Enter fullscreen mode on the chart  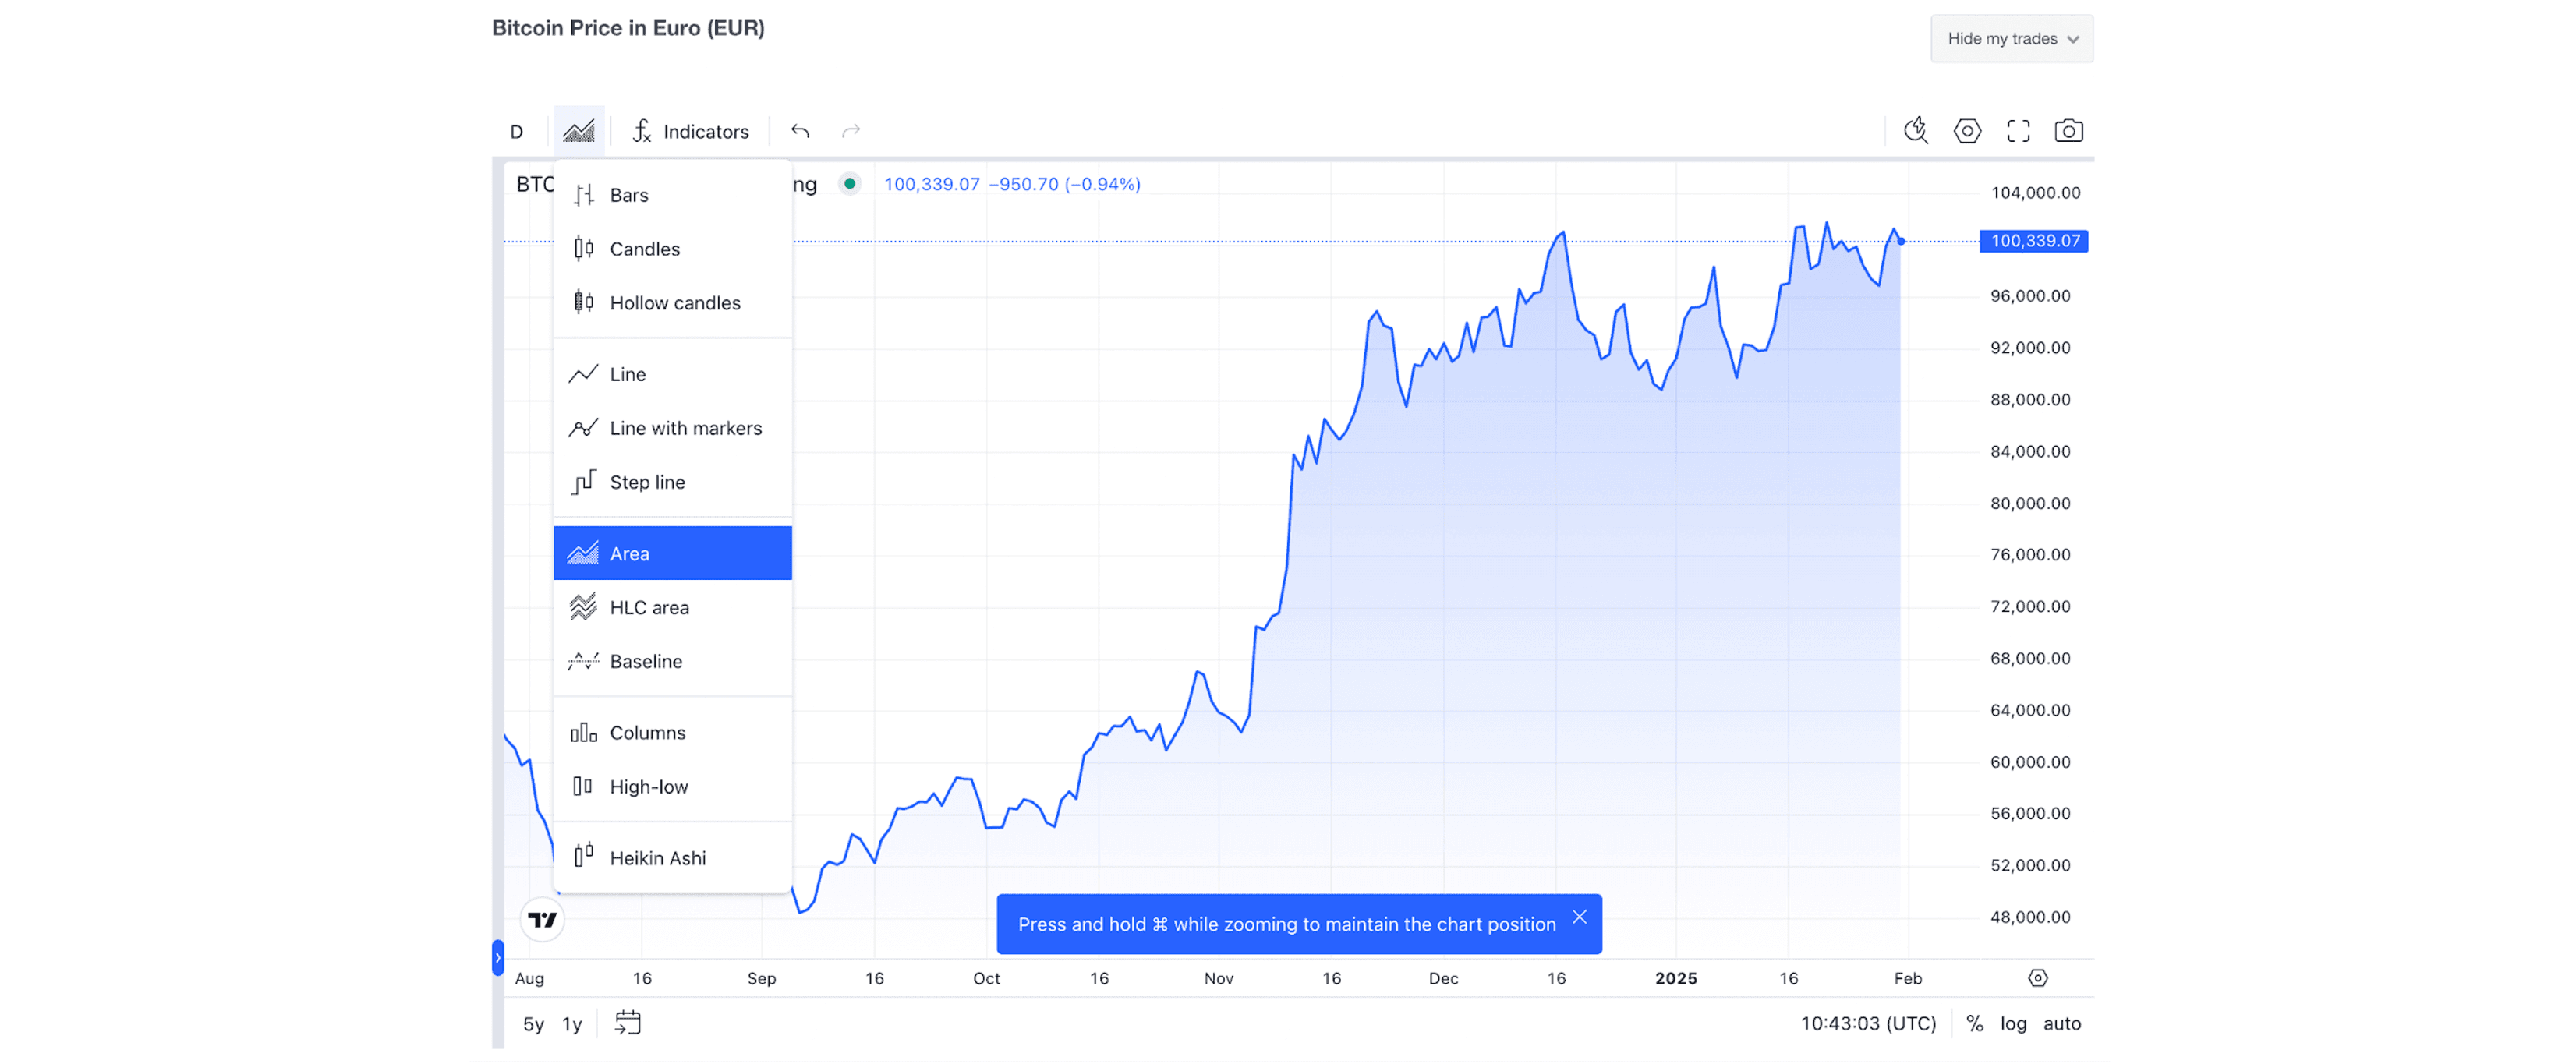point(2017,130)
